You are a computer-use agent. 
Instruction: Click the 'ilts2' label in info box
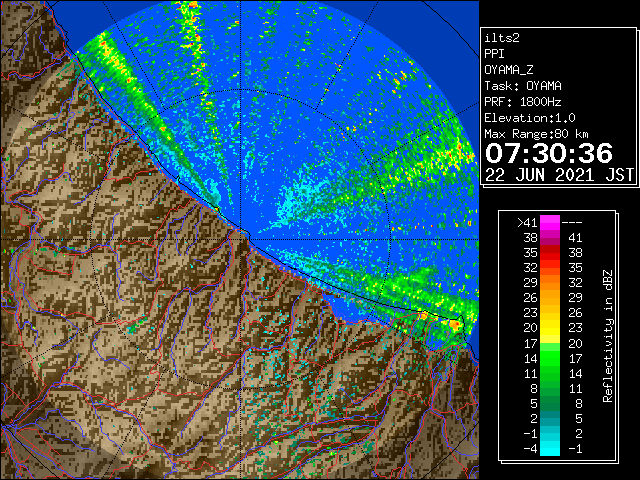[x=502, y=38]
